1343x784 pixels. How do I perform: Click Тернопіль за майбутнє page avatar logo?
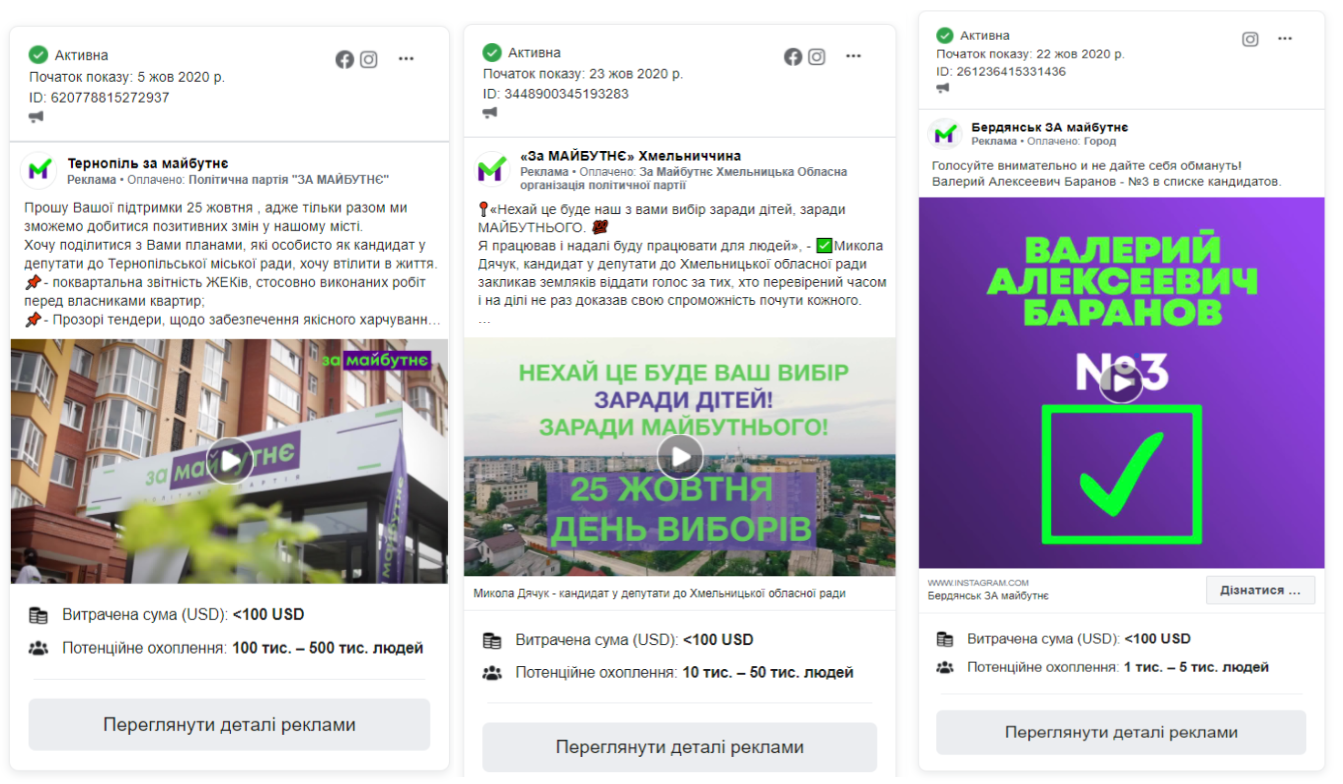coord(39,171)
